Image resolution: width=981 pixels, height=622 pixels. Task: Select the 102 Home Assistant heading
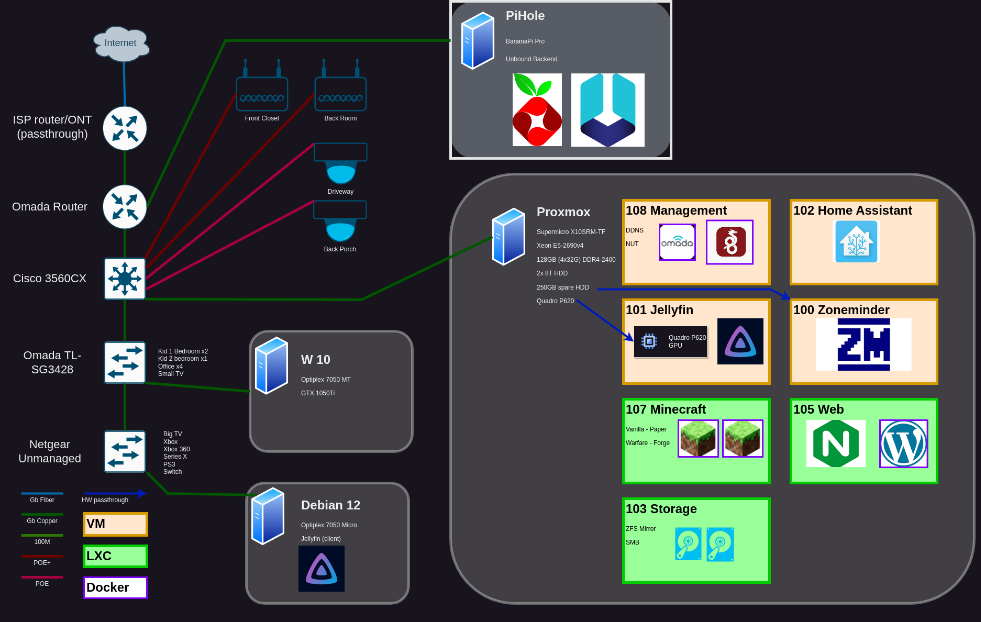click(x=853, y=211)
